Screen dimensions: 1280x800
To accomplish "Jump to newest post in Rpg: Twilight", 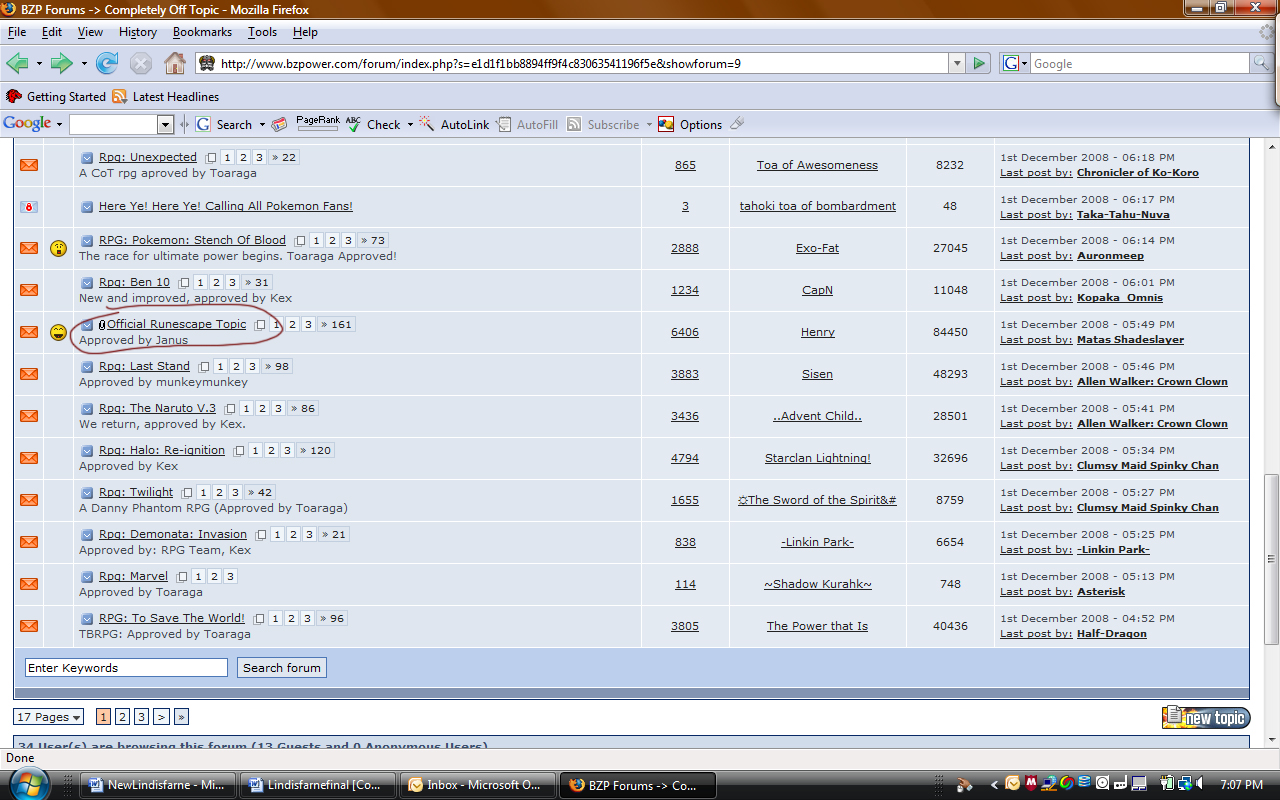I will tap(87, 493).
